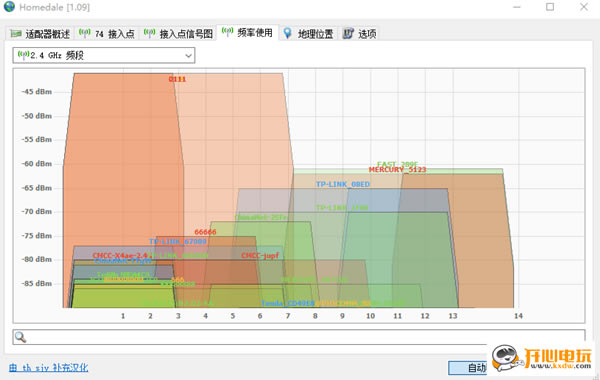Click inside the search filter field

pyautogui.click(x=298, y=337)
